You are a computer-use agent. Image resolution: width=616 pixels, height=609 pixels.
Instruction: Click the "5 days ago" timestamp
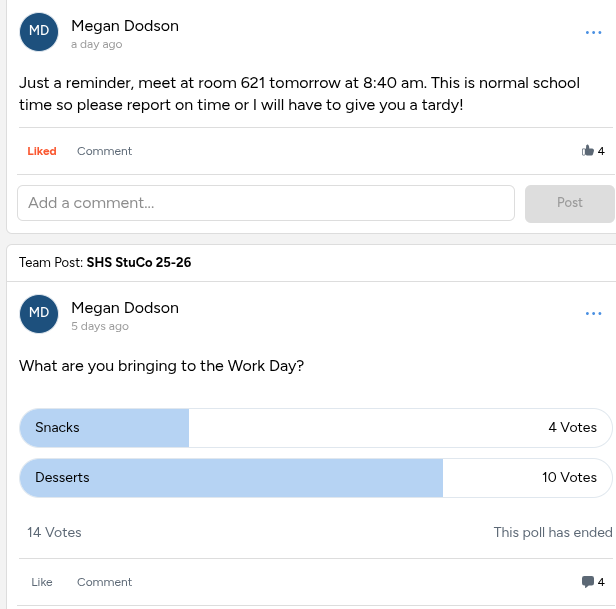tap(99, 326)
